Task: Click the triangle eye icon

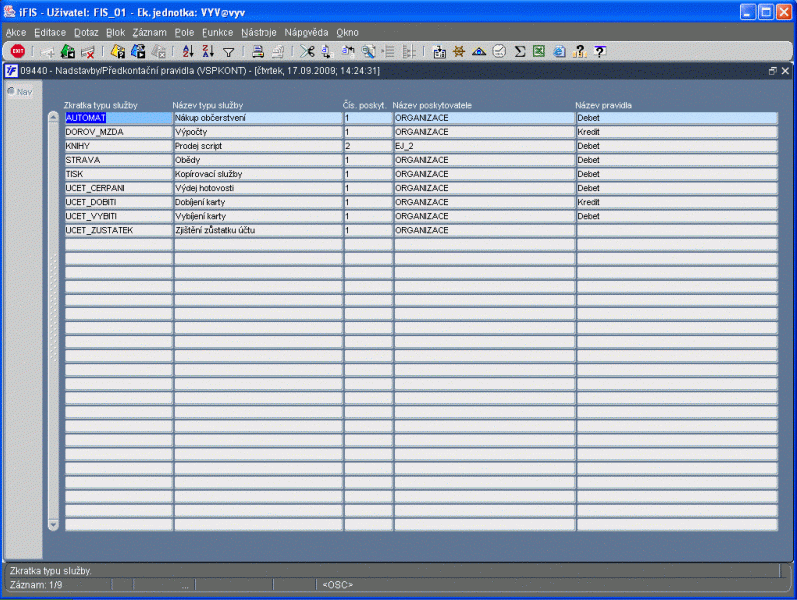Action: 479,51
